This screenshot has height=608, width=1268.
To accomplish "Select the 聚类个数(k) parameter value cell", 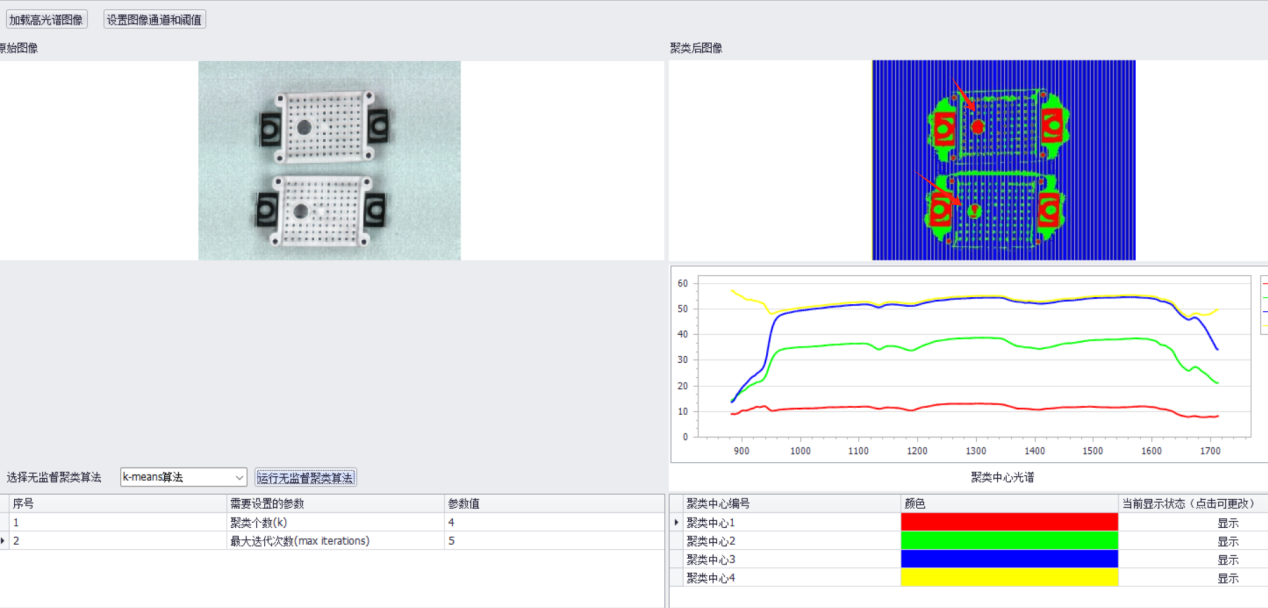I will (x=553, y=522).
